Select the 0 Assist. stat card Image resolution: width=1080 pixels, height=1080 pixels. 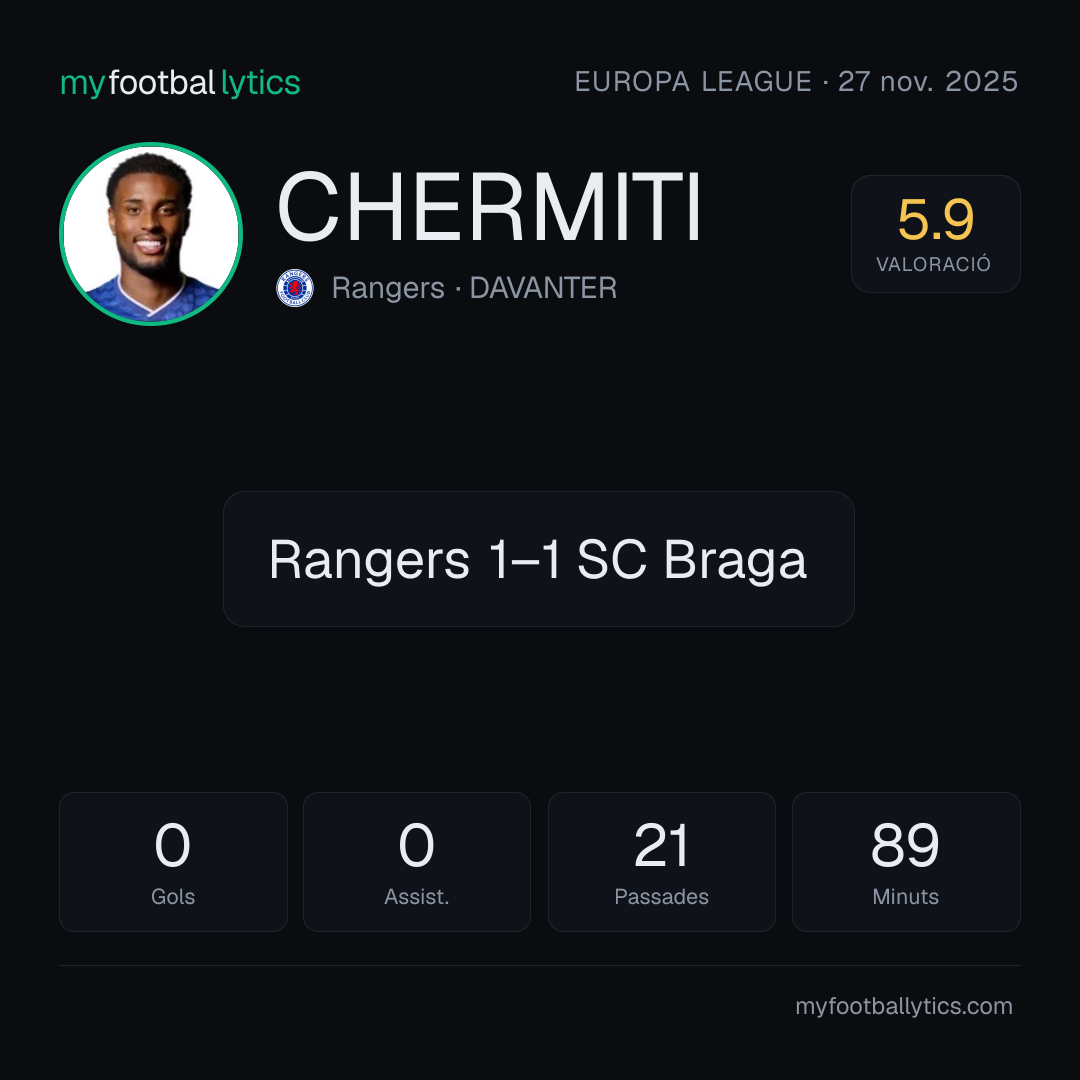pyautogui.click(x=417, y=862)
